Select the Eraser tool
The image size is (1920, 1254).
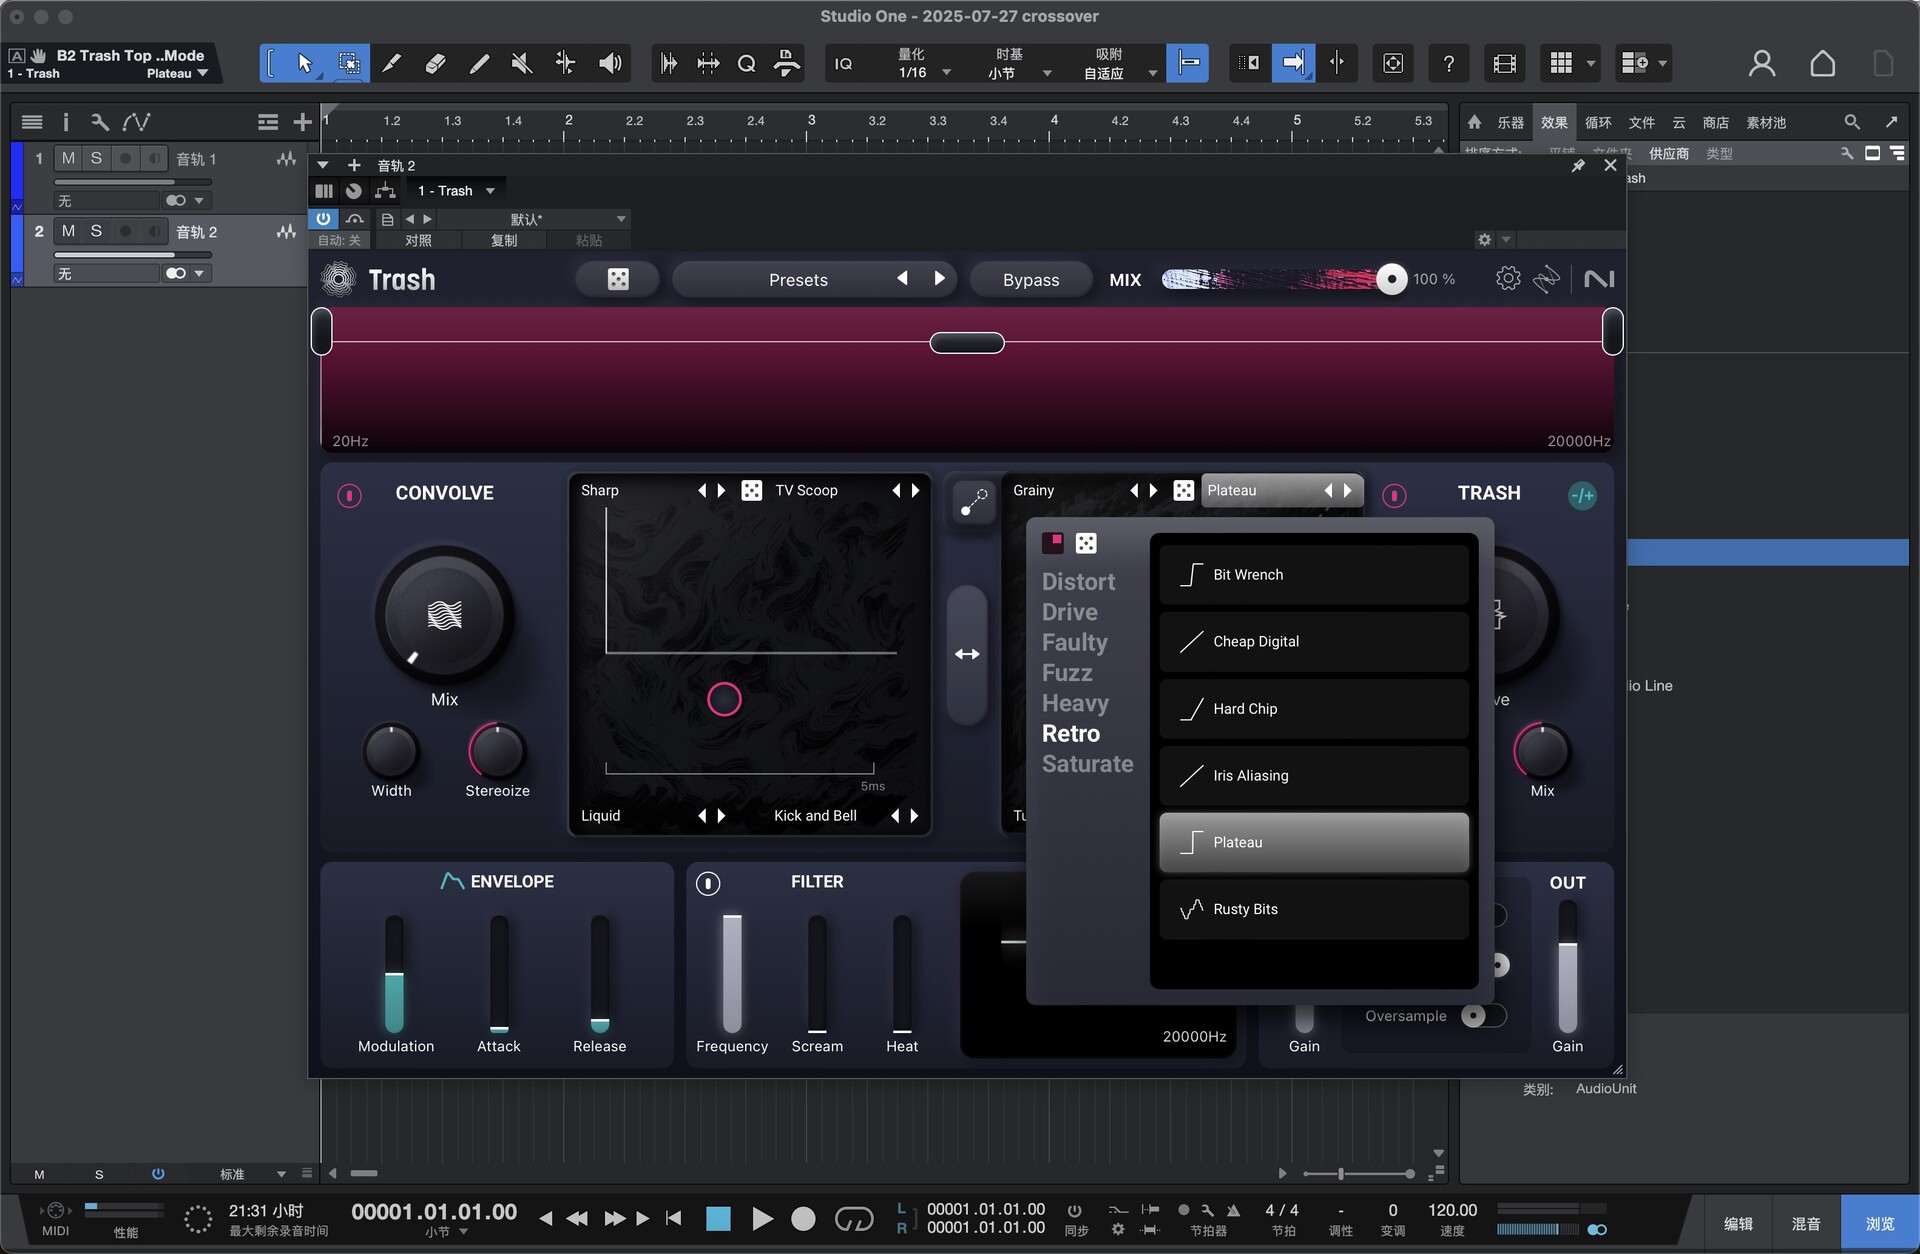click(x=435, y=63)
